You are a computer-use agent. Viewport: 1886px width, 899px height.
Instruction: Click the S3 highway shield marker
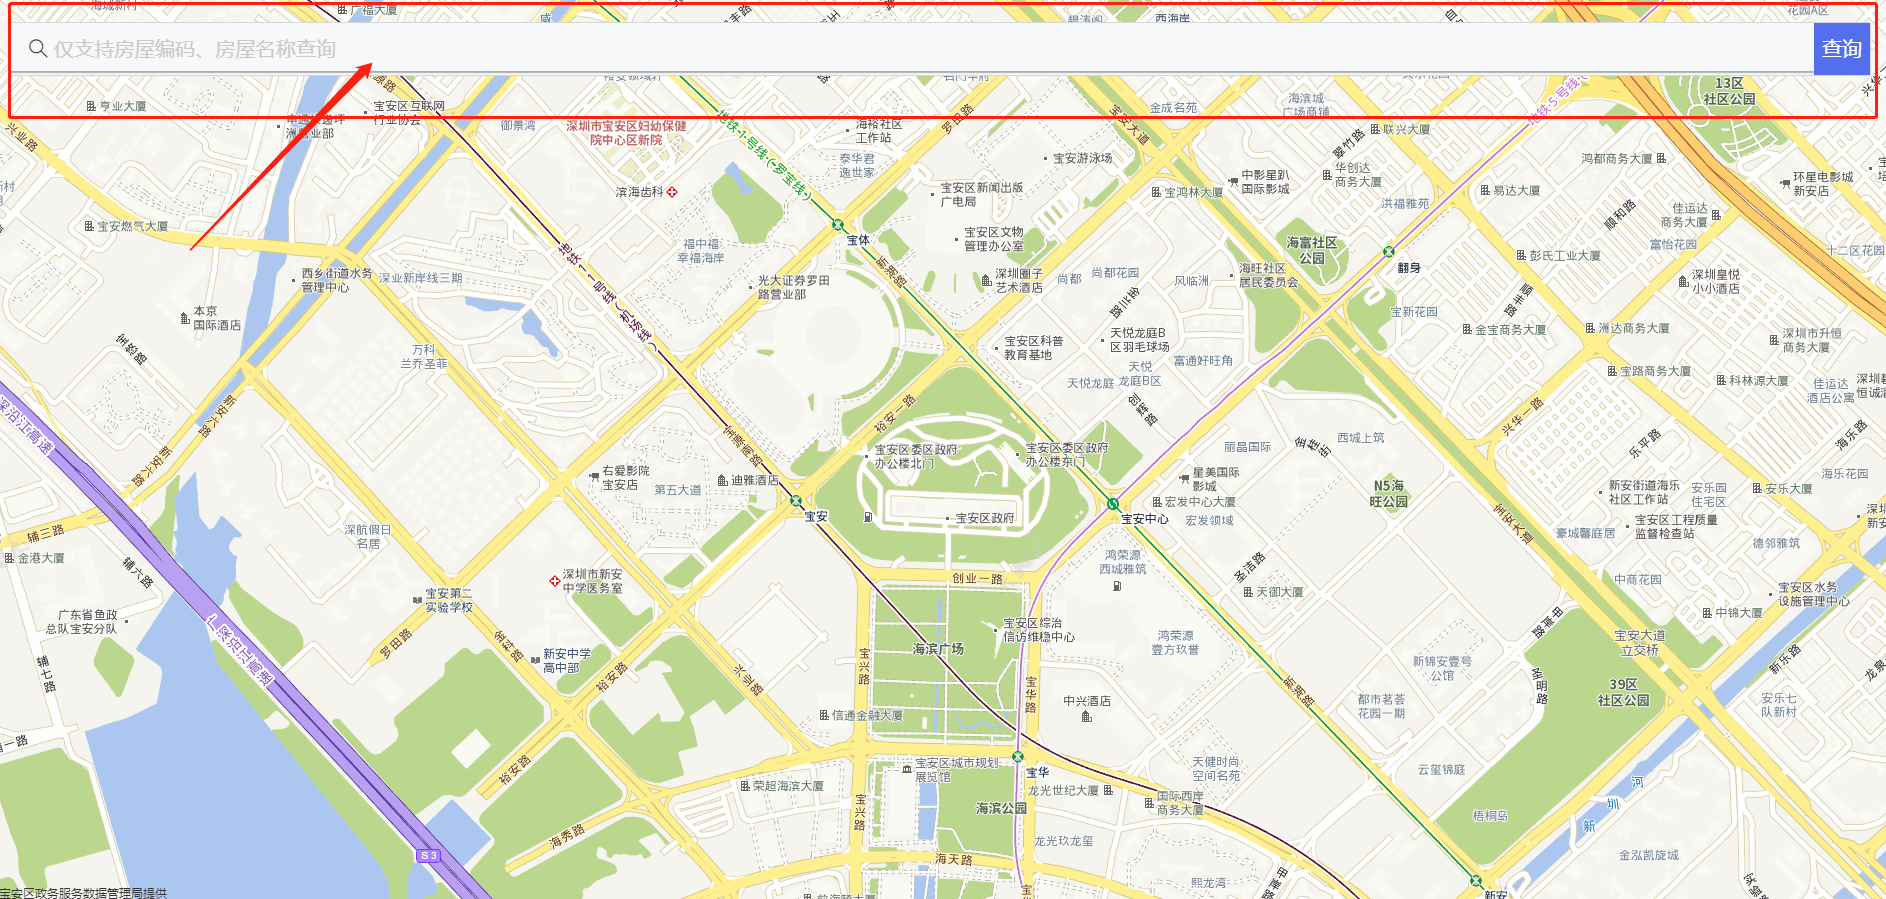(x=429, y=855)
